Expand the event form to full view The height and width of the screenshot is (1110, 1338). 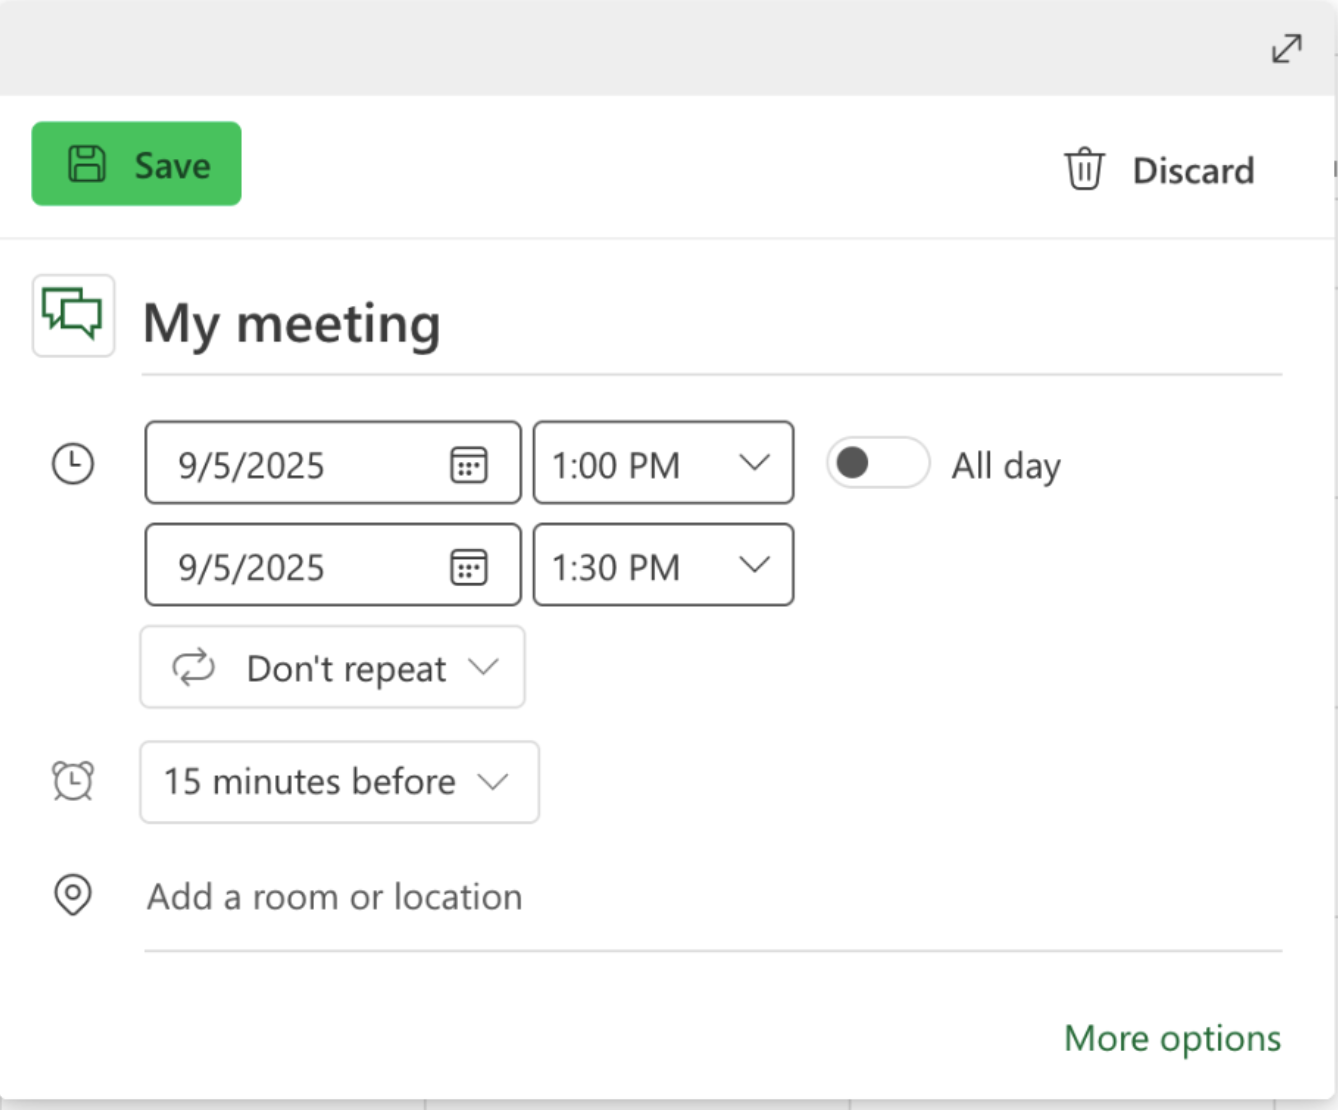click(x=1286, y=48)
